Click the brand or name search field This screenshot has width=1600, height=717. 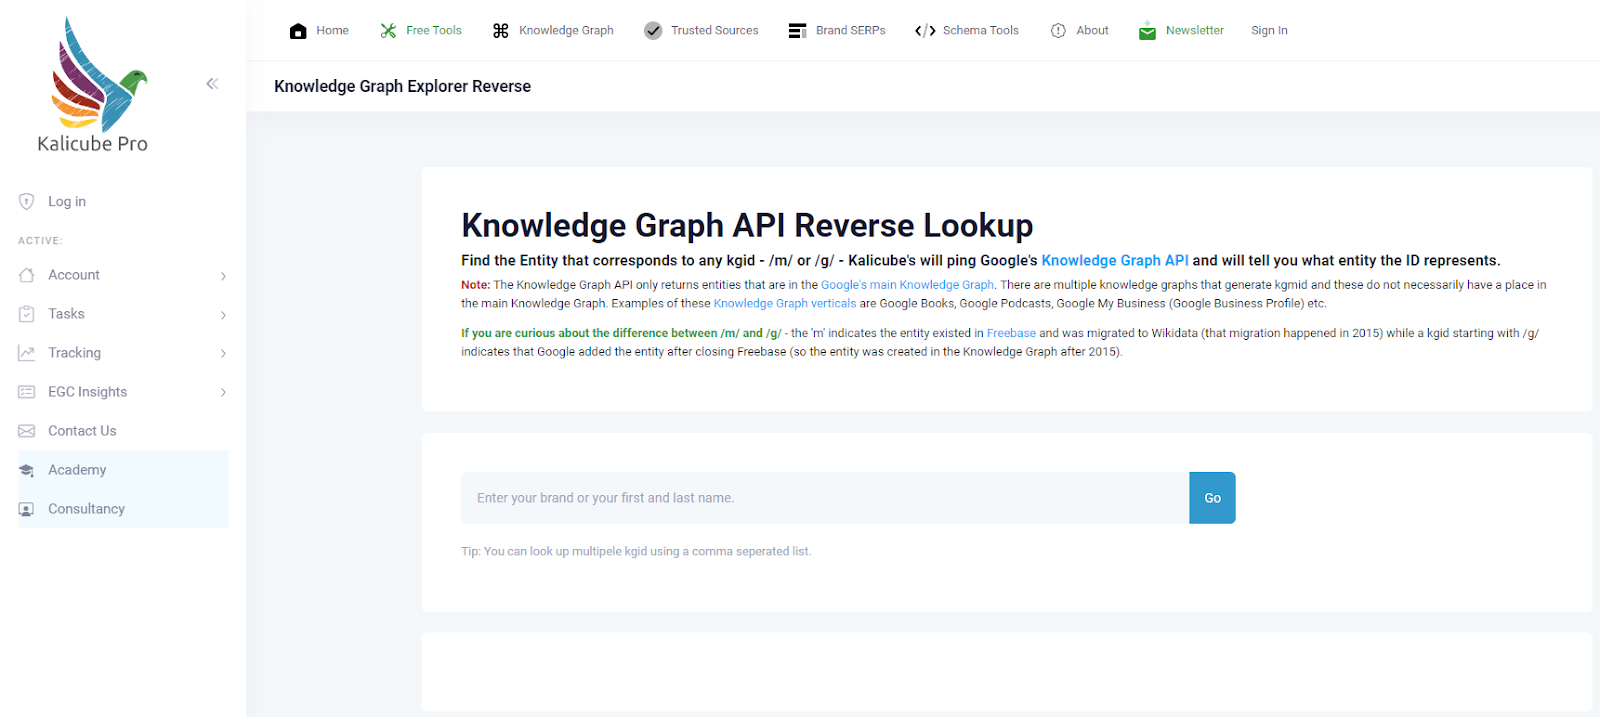tap(825, 498)
